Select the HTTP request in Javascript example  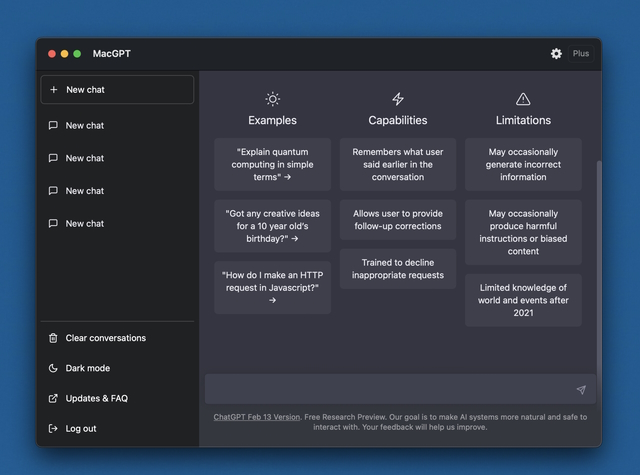[272, 288]
